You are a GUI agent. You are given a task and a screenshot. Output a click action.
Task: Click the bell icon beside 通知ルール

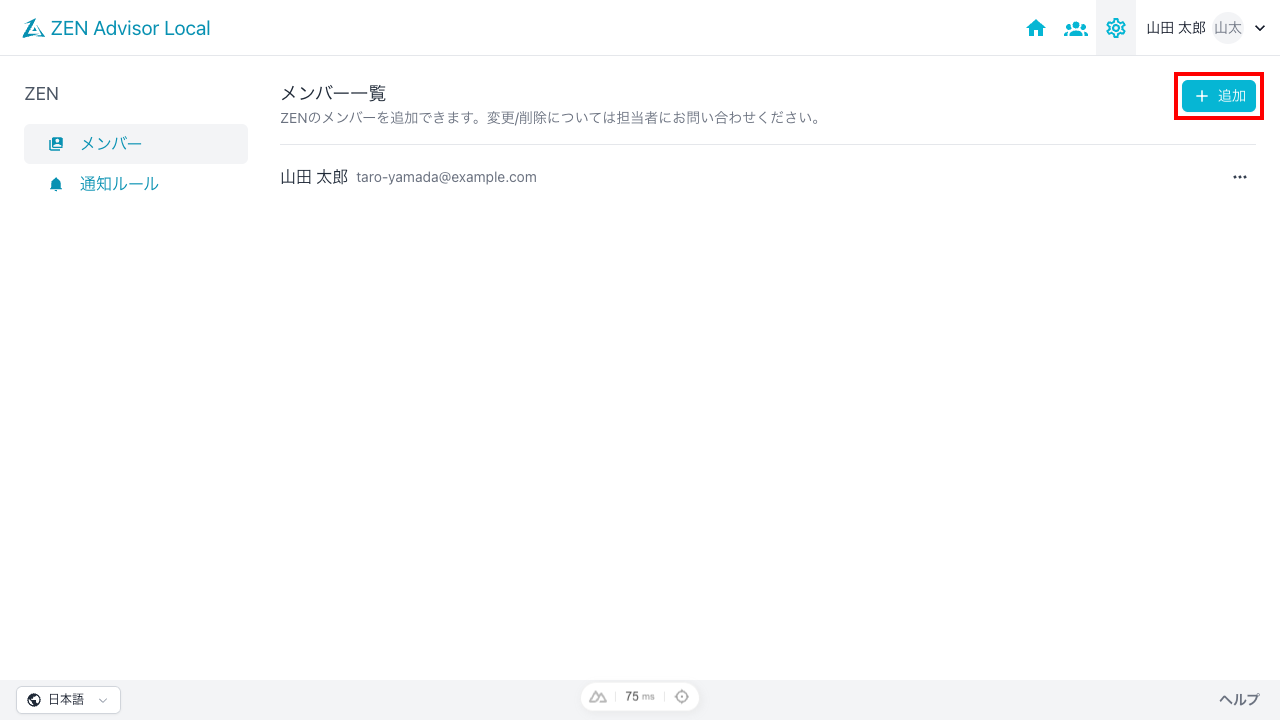[56, 183]
